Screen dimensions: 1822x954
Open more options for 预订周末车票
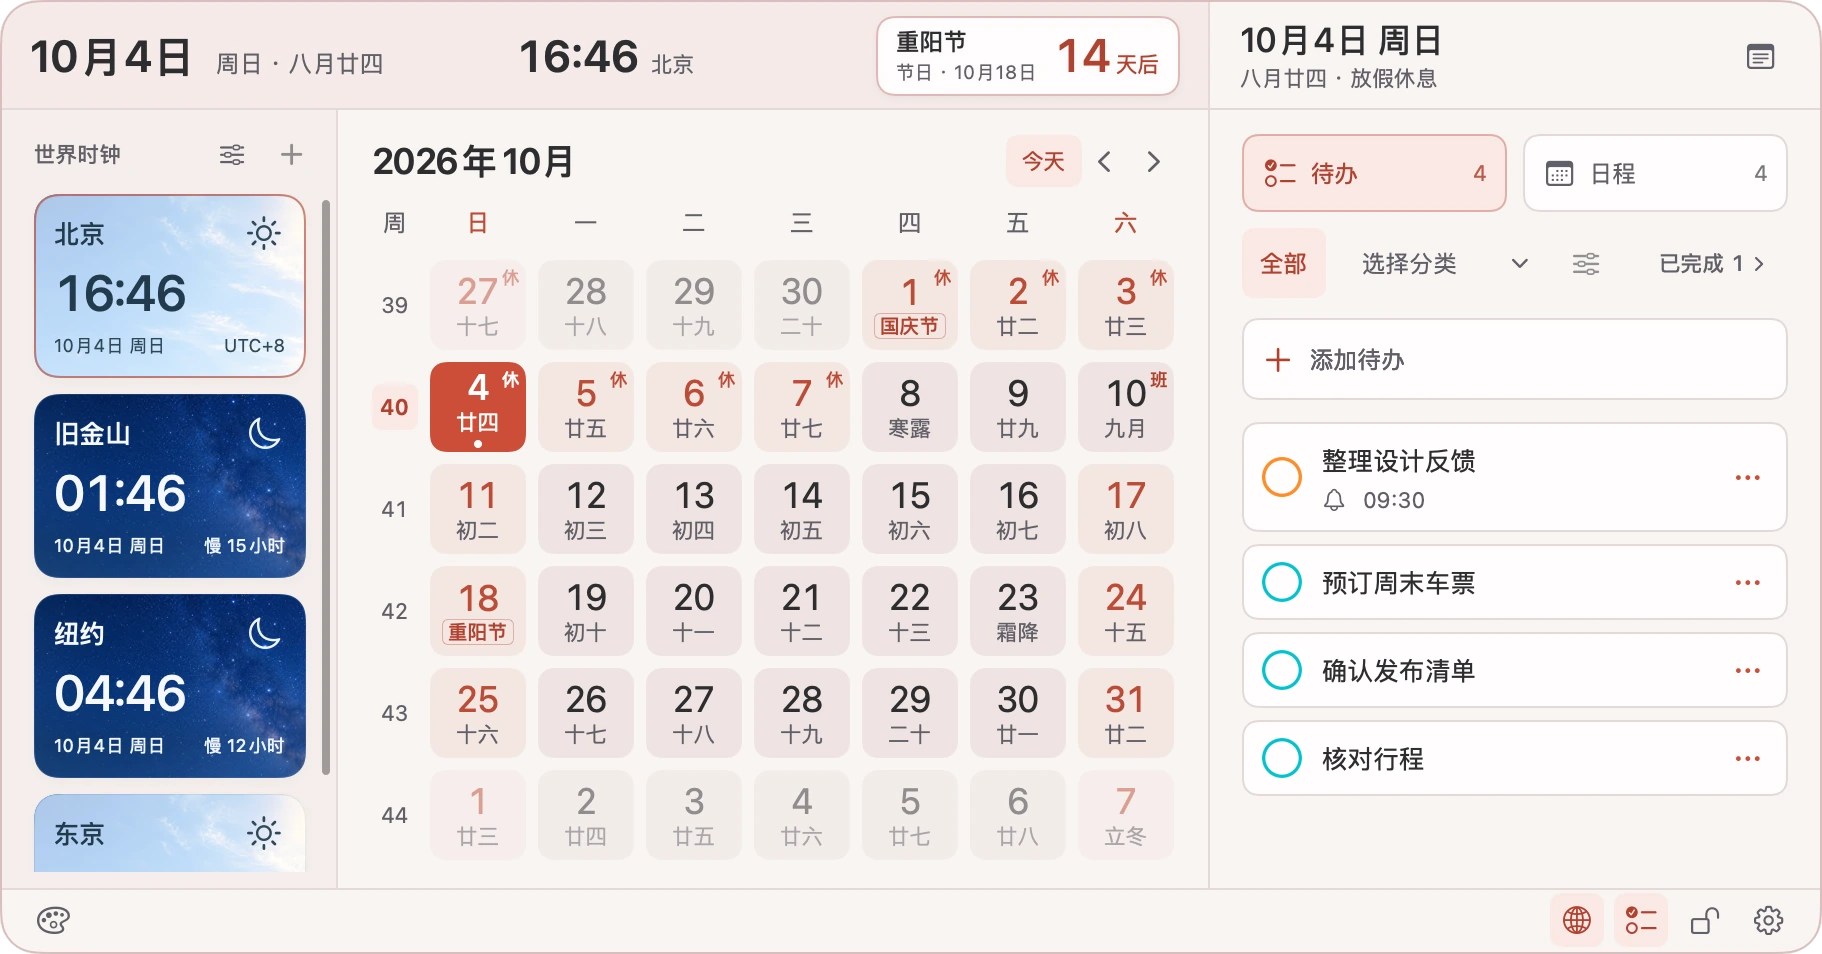pyautogui.click(x=1748, y=582)
